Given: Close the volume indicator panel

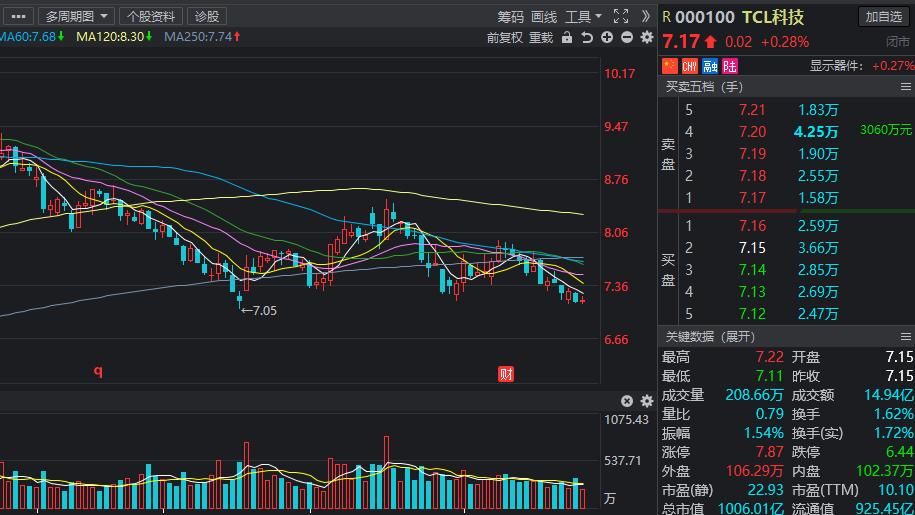Looking at the screenshot, I should [627, 401].
